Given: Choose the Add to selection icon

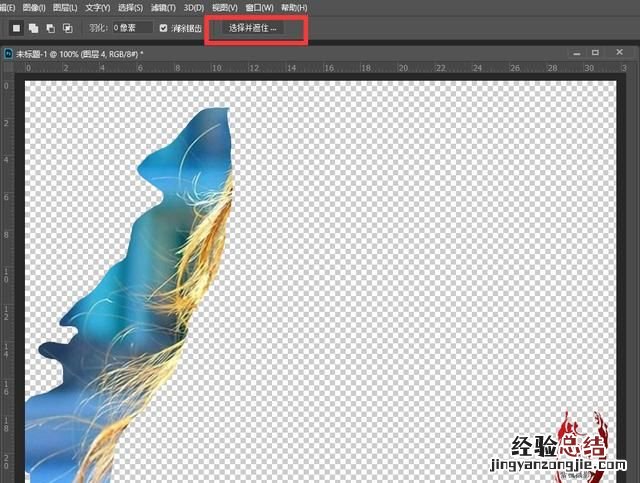Looking at the screenshot, I should 33,28.
